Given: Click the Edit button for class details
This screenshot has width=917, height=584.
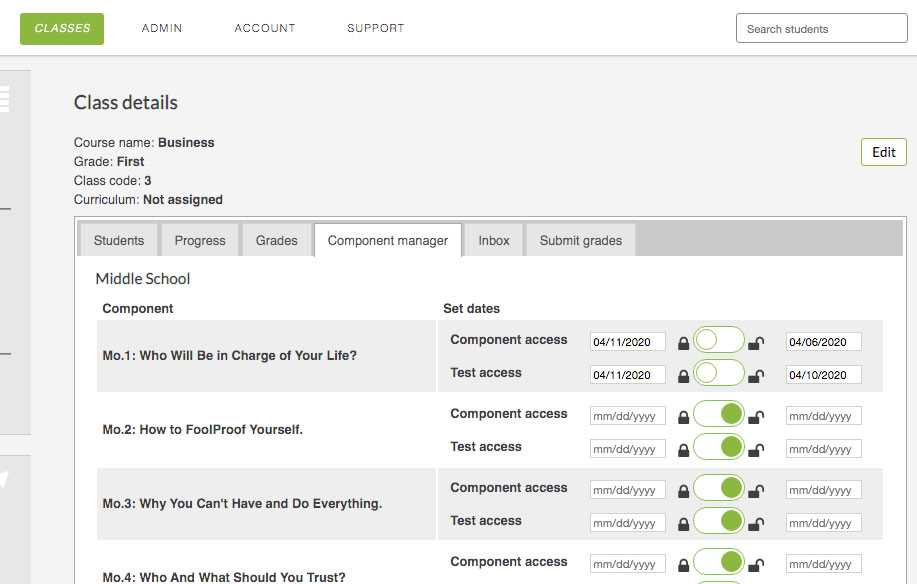Looking at the screenshot, I should [x=884, y=152].
